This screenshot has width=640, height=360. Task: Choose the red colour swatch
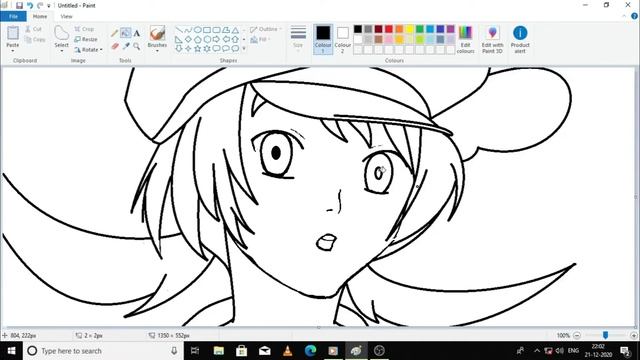pos(389,29)
